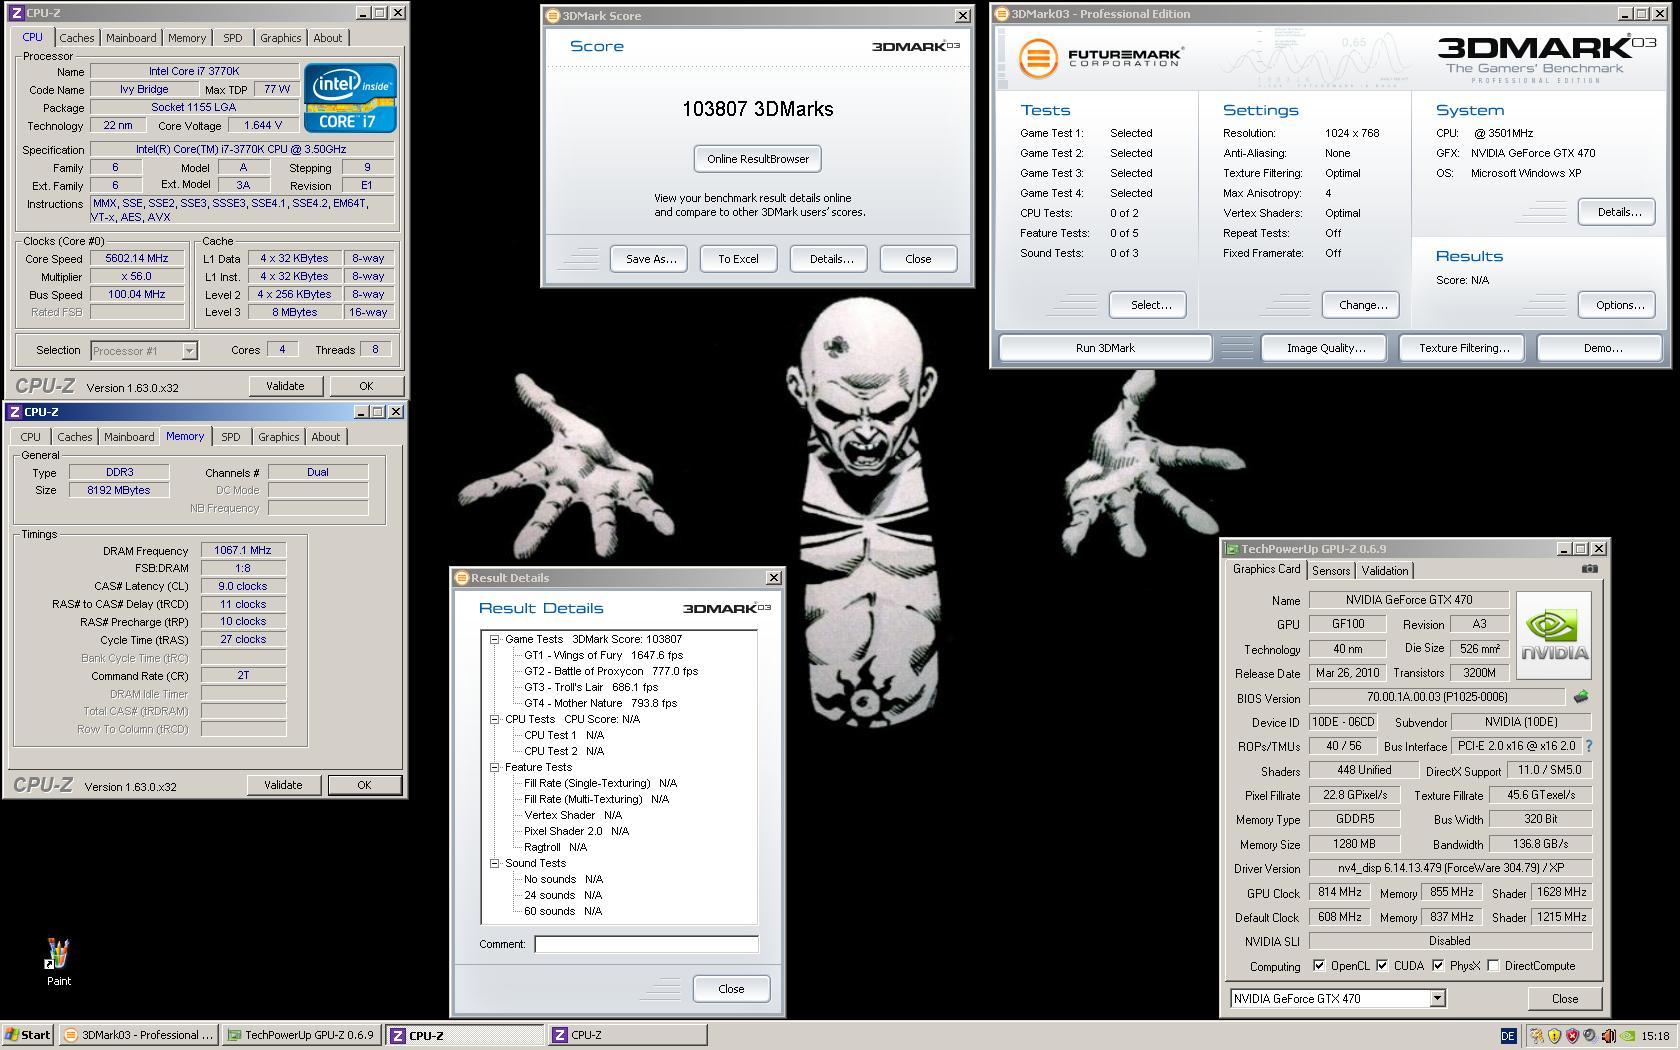Click the NVIDIA logo in GPU-Z

coord(1553,636)
